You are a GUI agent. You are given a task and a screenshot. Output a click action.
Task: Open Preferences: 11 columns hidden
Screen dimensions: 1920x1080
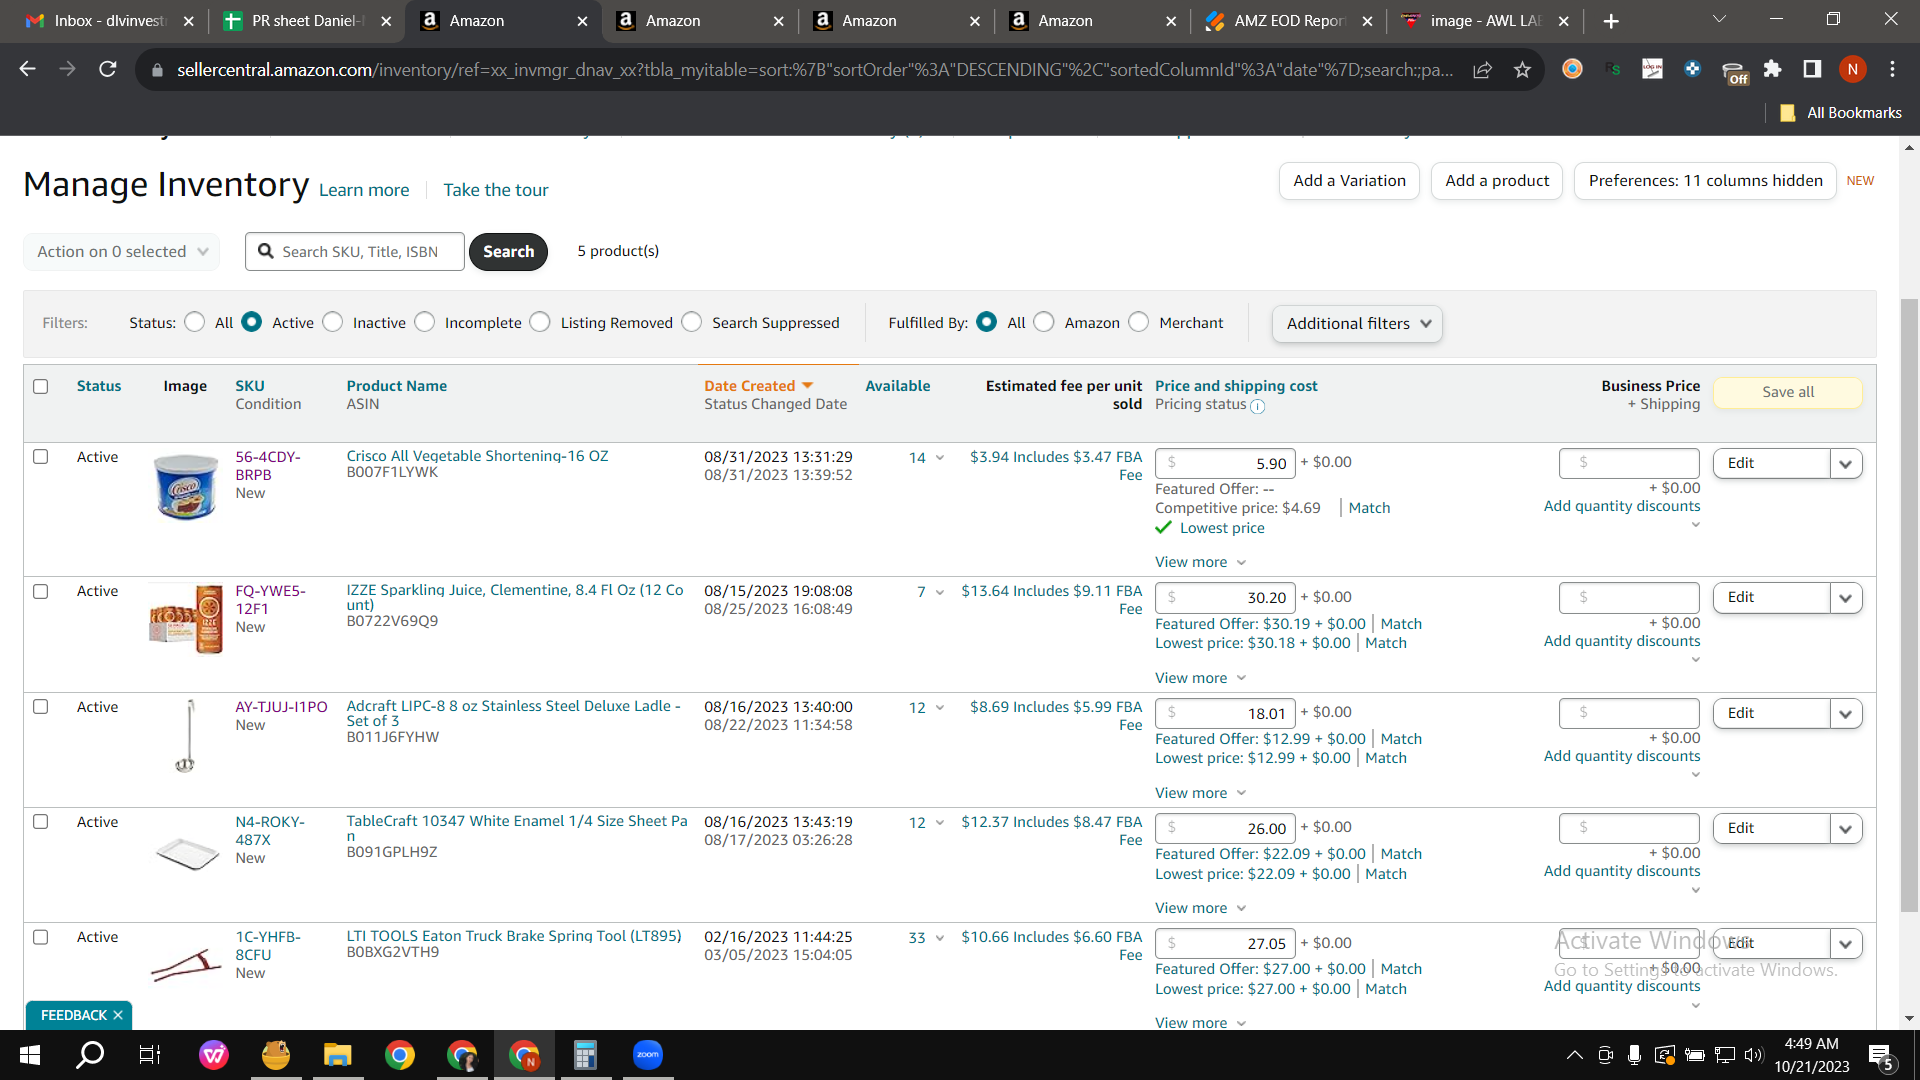(x=1705, y=181)
